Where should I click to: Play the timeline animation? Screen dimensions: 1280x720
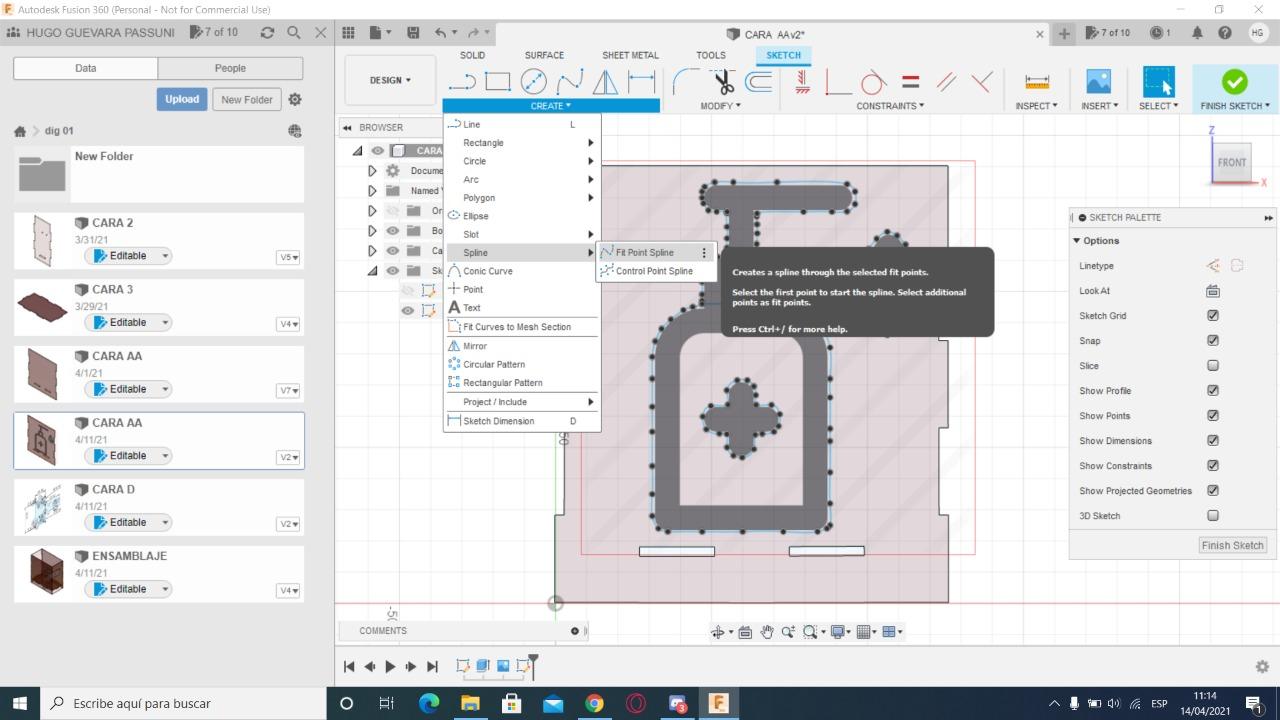point(390,666)
